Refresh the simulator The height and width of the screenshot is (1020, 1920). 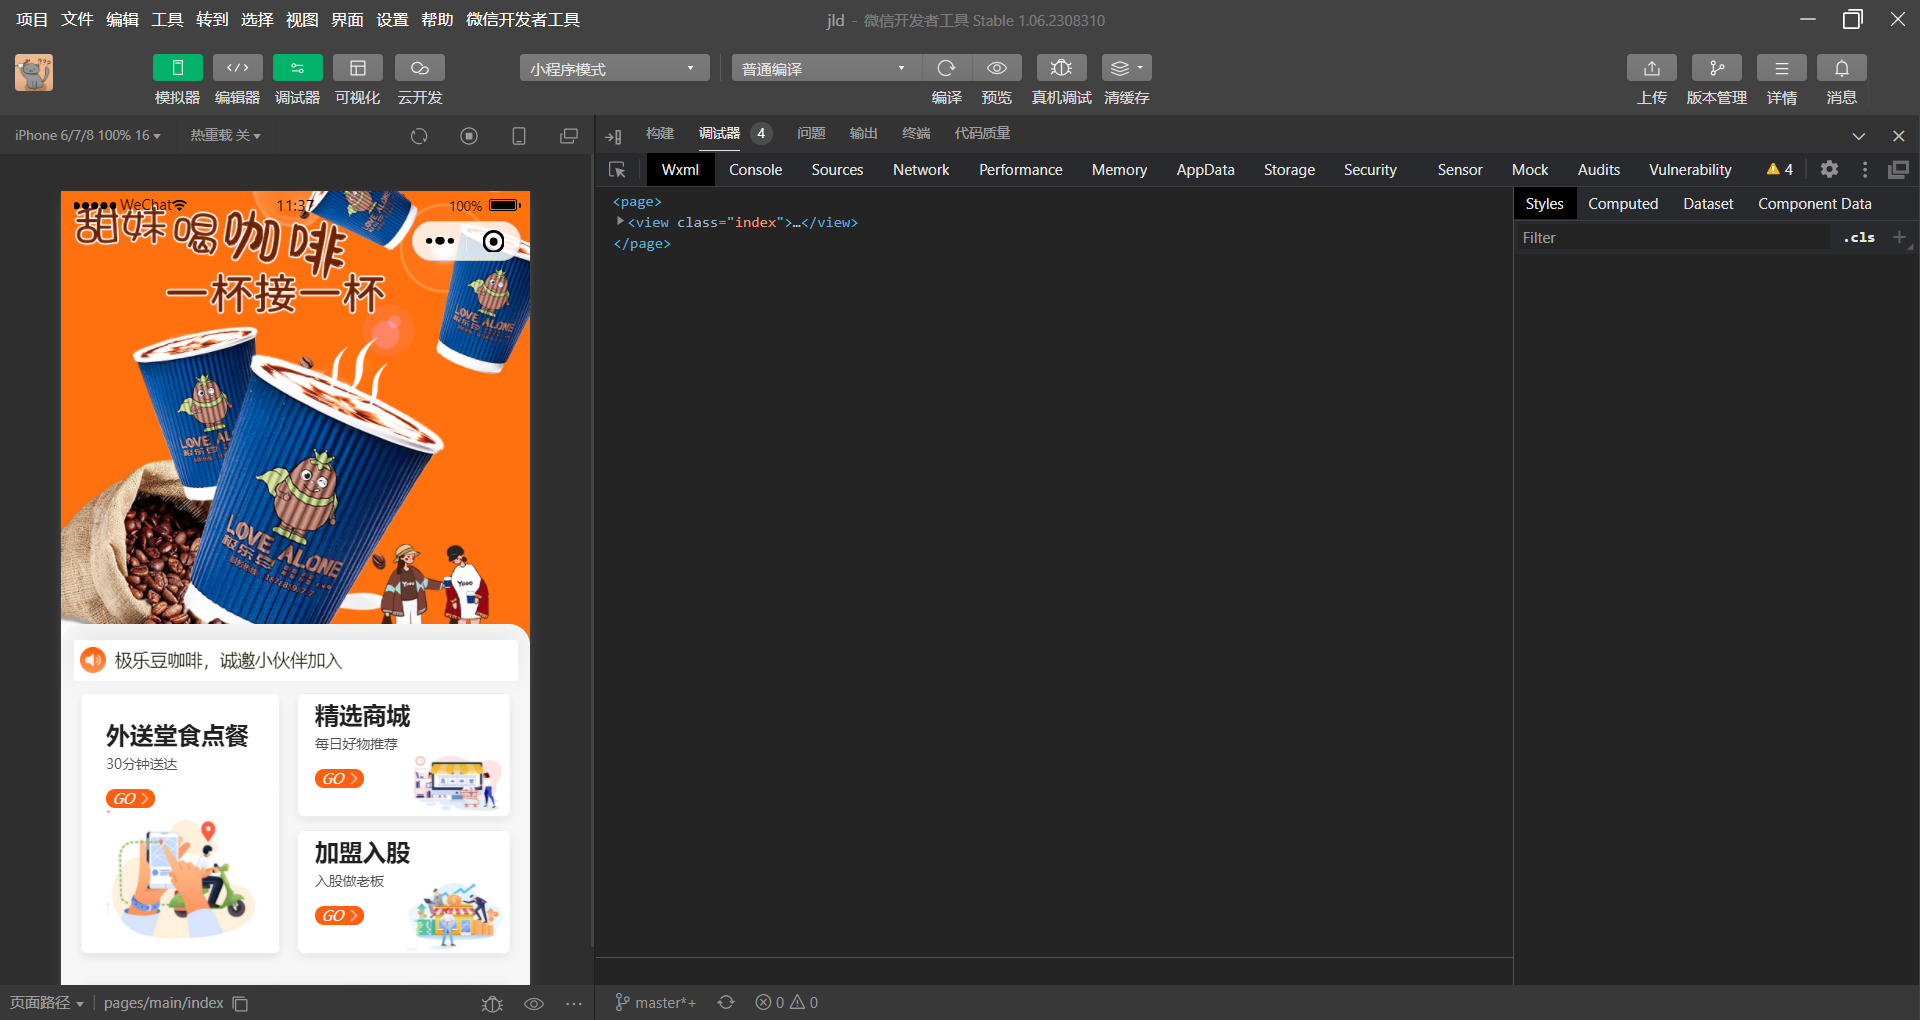click(419, 136)
